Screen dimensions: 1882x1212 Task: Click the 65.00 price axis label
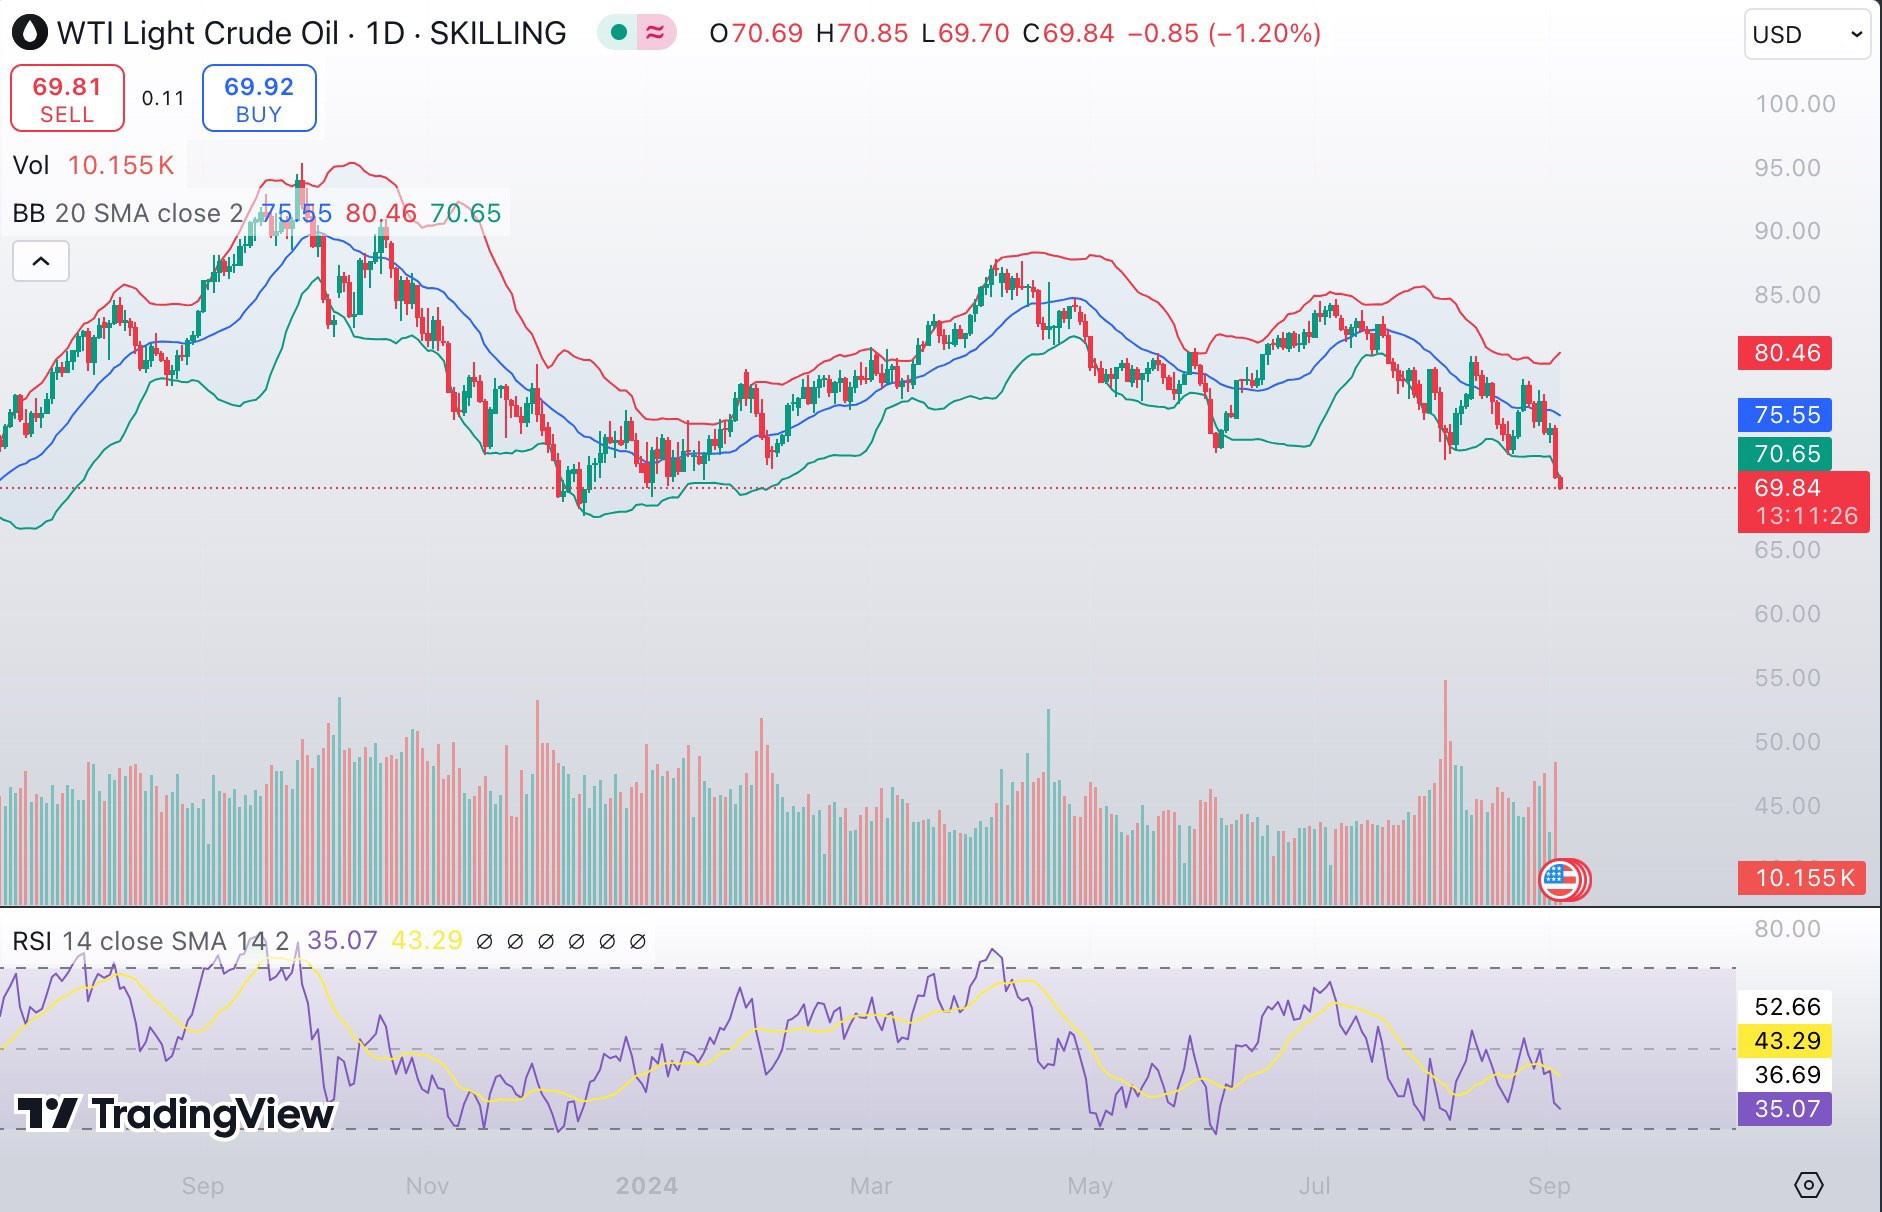1788,550
